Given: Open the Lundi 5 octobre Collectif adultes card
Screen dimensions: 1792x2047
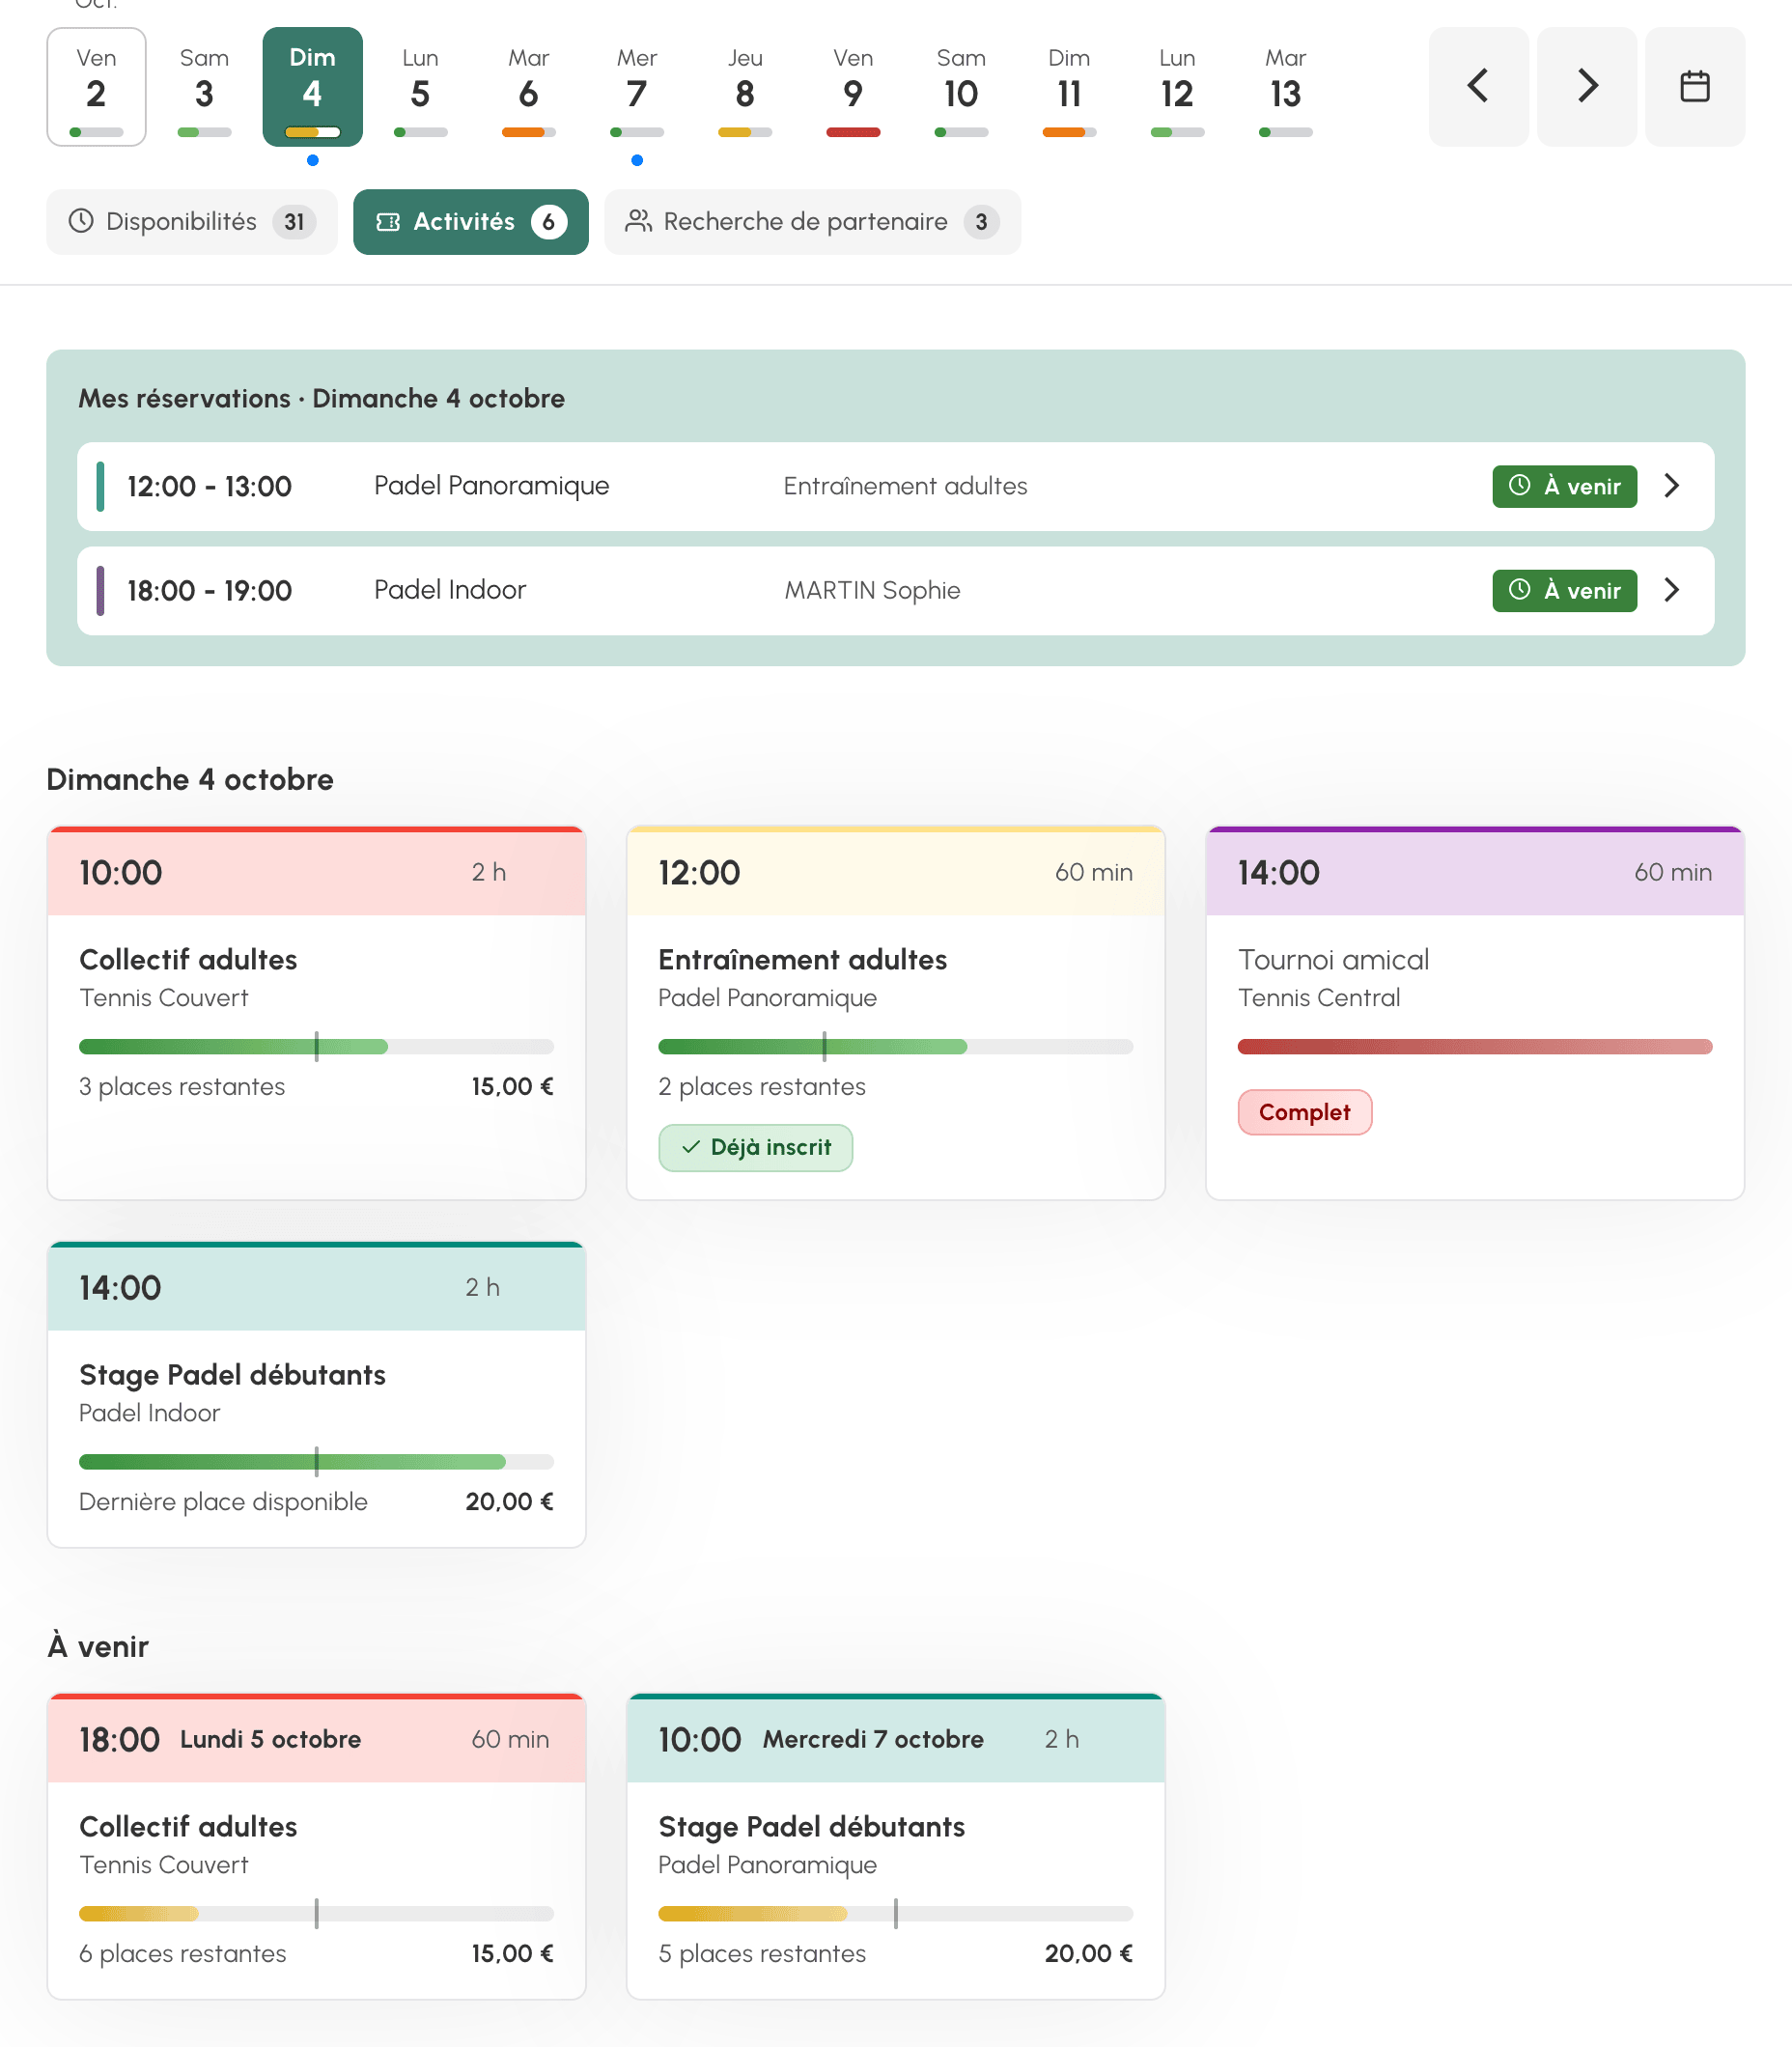Looking at the screenshot, I should coord(316,1846).
